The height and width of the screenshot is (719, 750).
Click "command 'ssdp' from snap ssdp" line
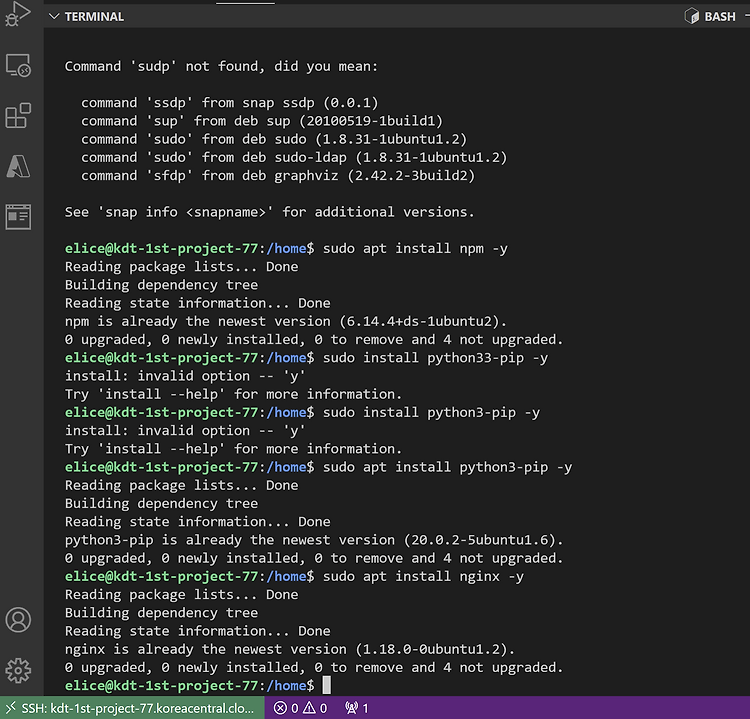[230, 103]
